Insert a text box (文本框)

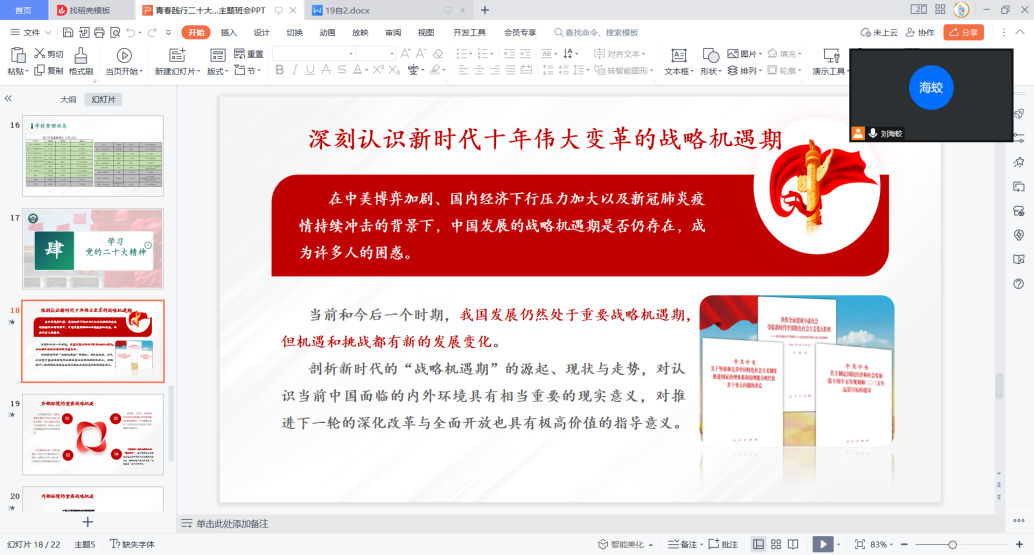(x=677, y=56)
